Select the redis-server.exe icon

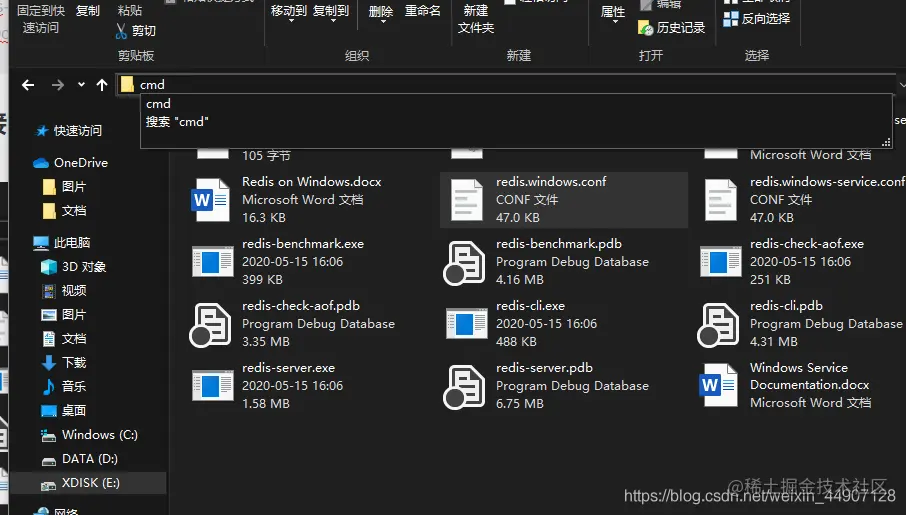point(213,386)
